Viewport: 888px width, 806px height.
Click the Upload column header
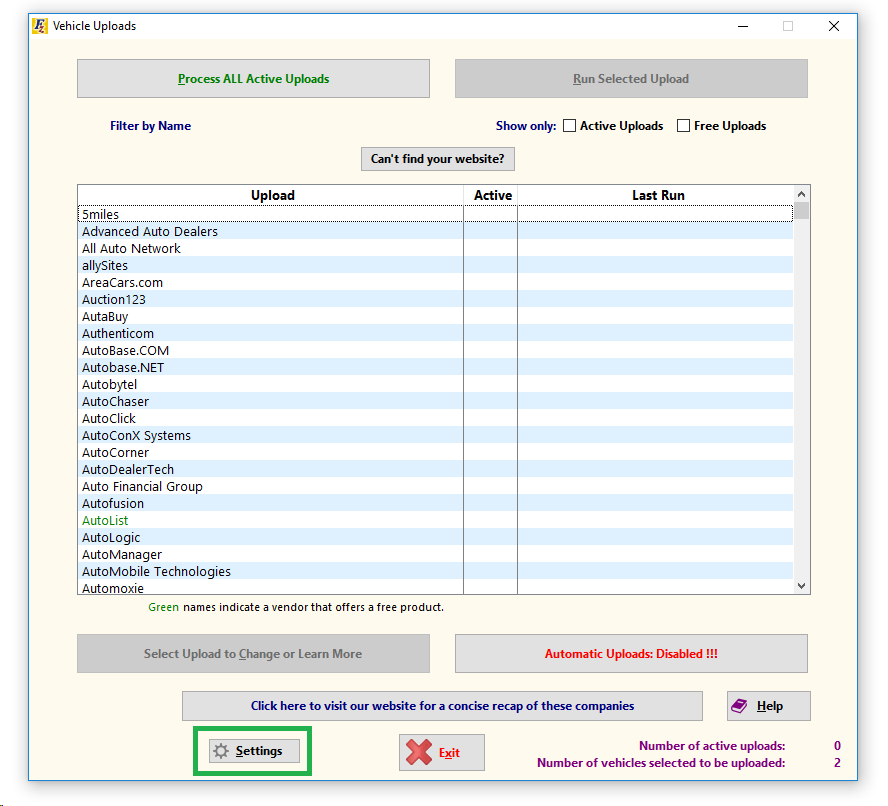[271, 195]
